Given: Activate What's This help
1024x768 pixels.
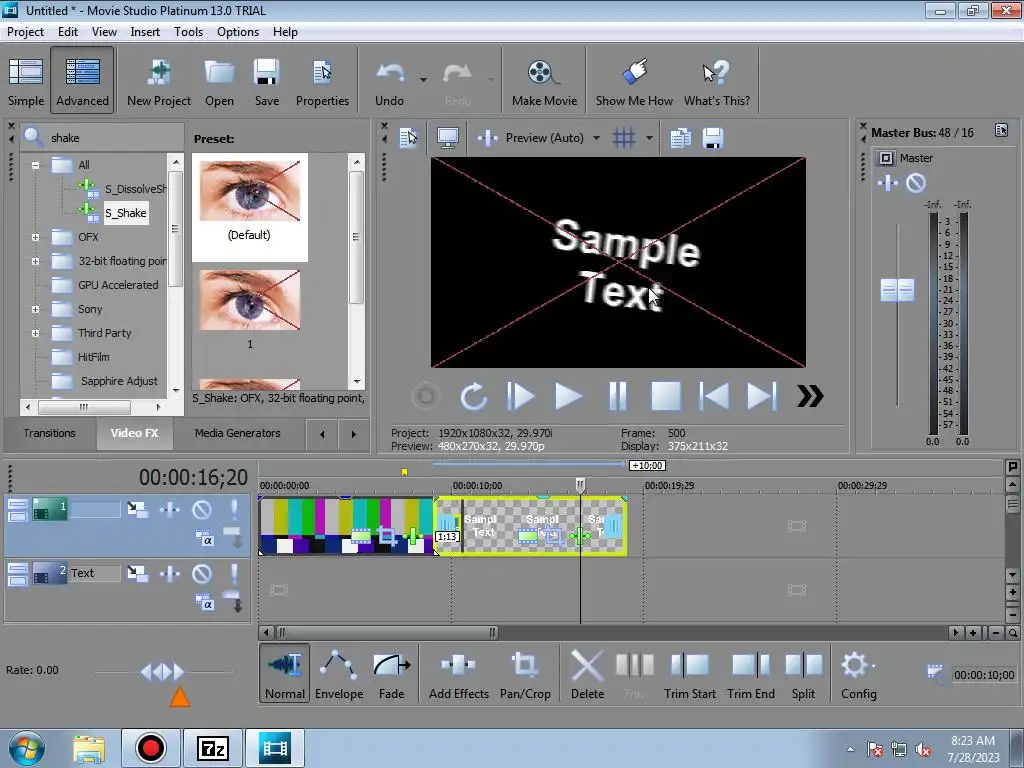Looking at the screenshot, I should click(x=716, y=81).
